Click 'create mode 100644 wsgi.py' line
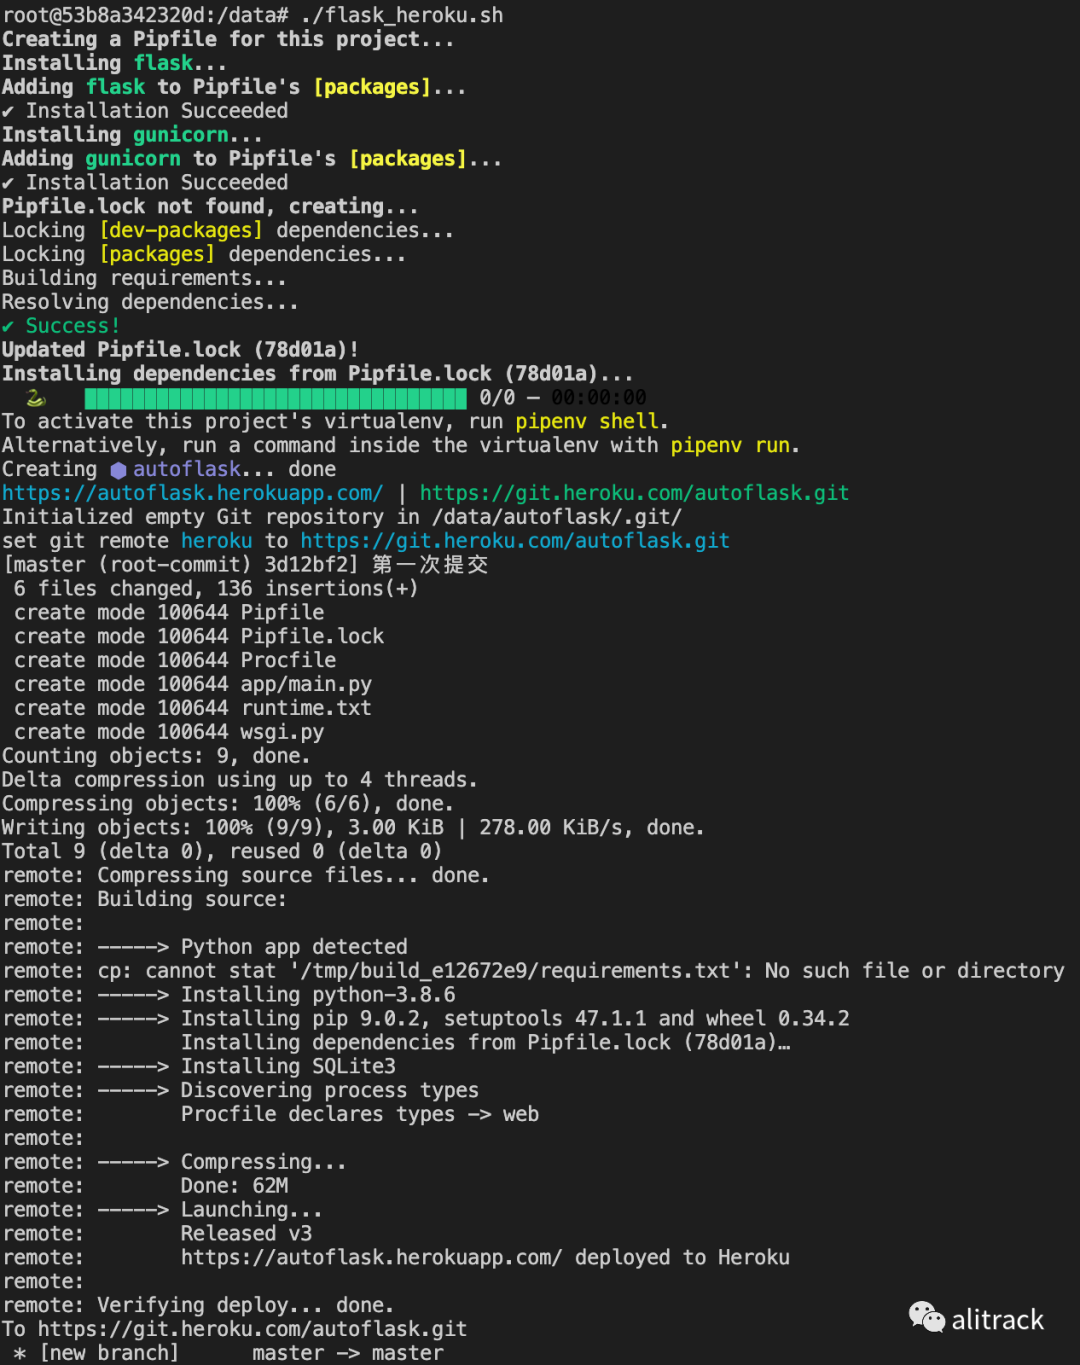 169,732
